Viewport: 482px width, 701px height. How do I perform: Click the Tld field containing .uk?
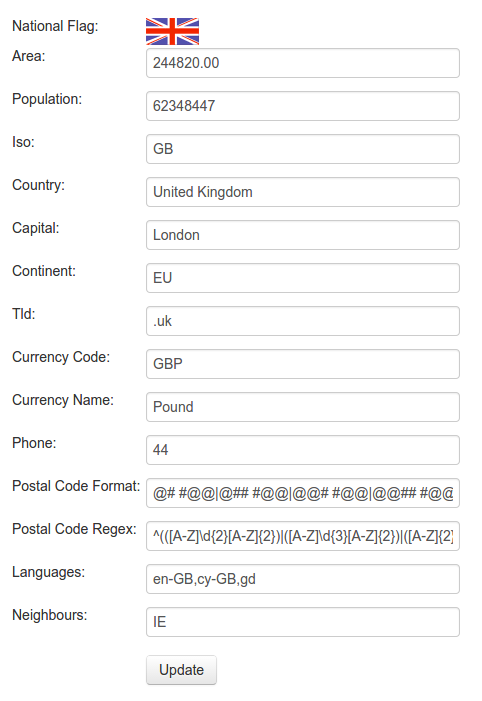point(303,321)
